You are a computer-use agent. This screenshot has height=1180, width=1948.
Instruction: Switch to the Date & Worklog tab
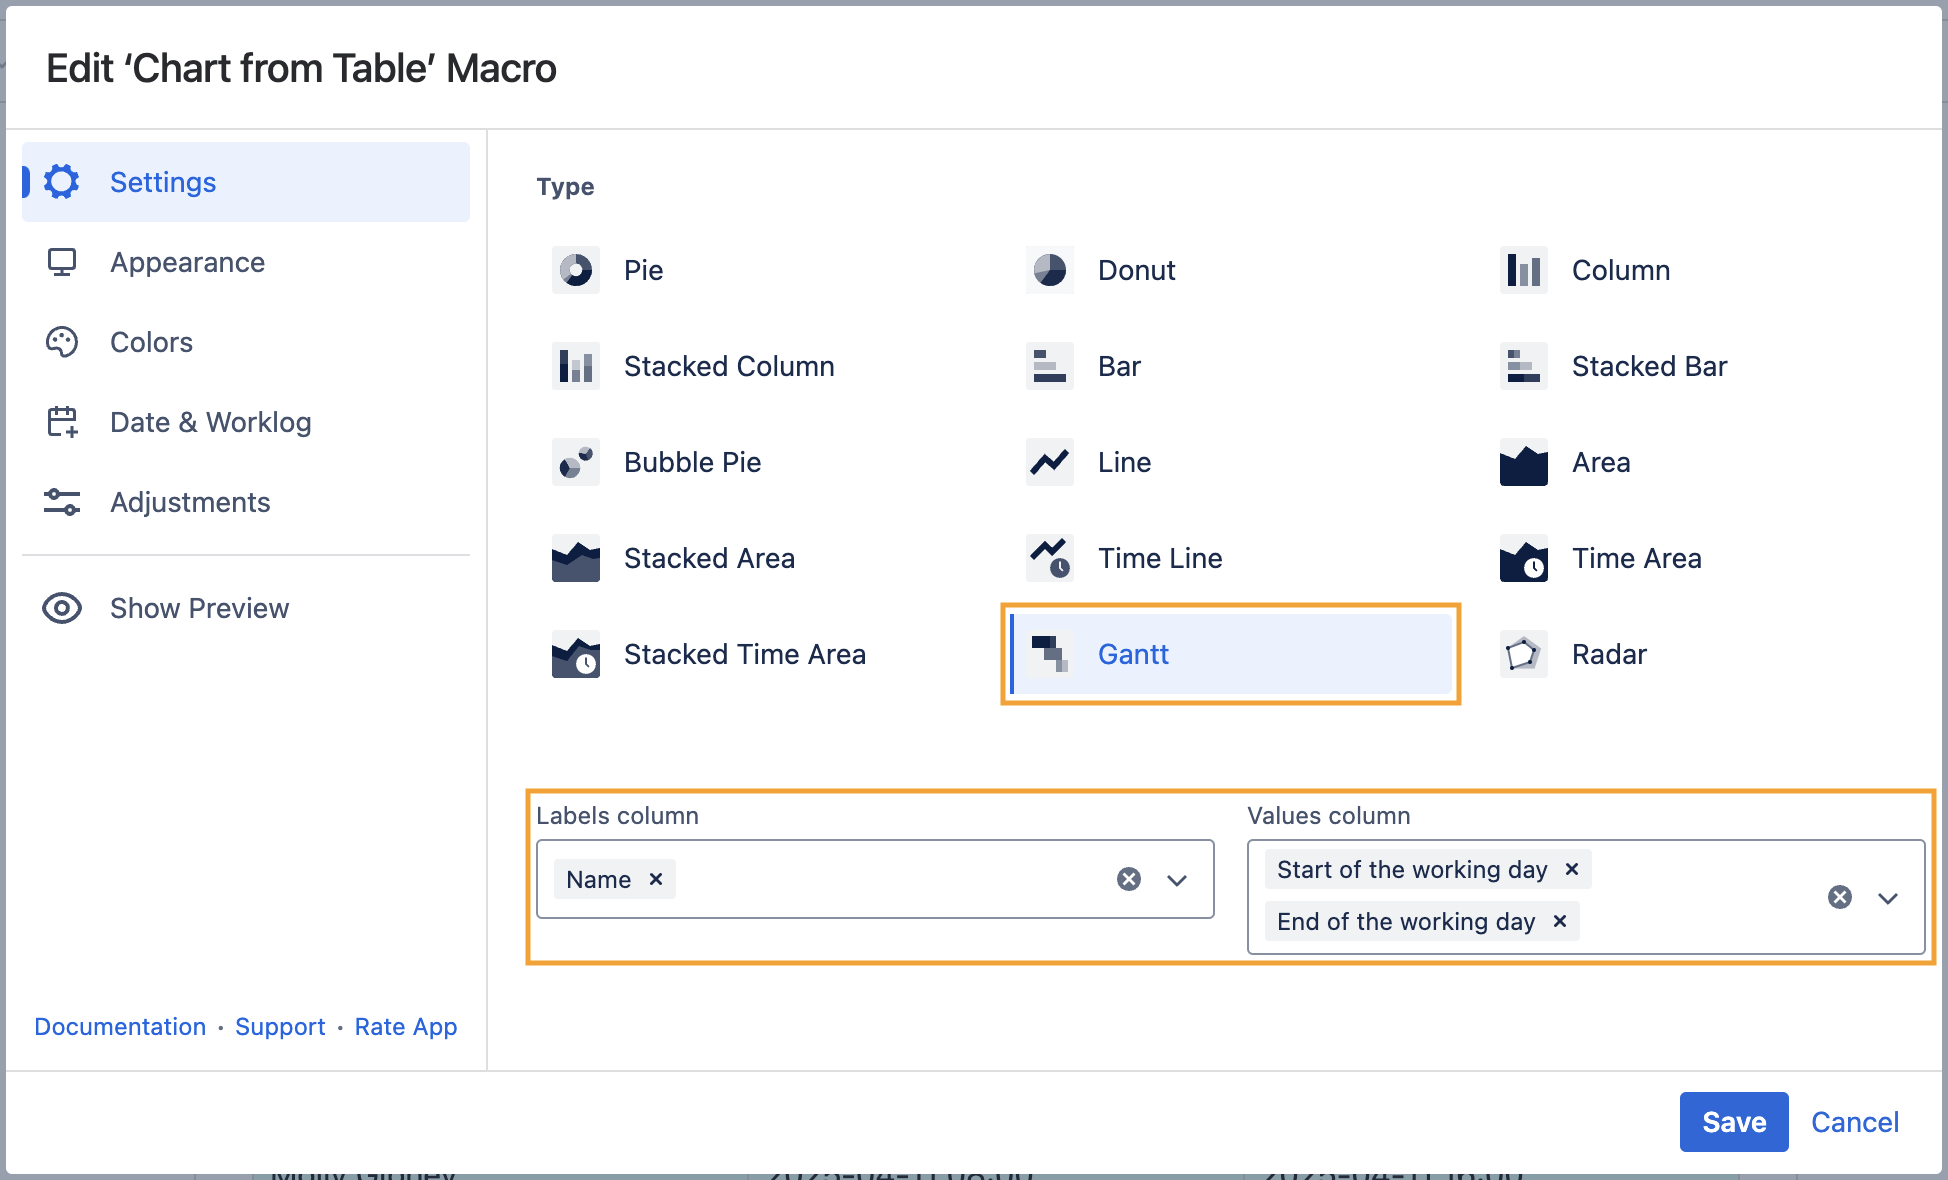(x=210, y=422)
